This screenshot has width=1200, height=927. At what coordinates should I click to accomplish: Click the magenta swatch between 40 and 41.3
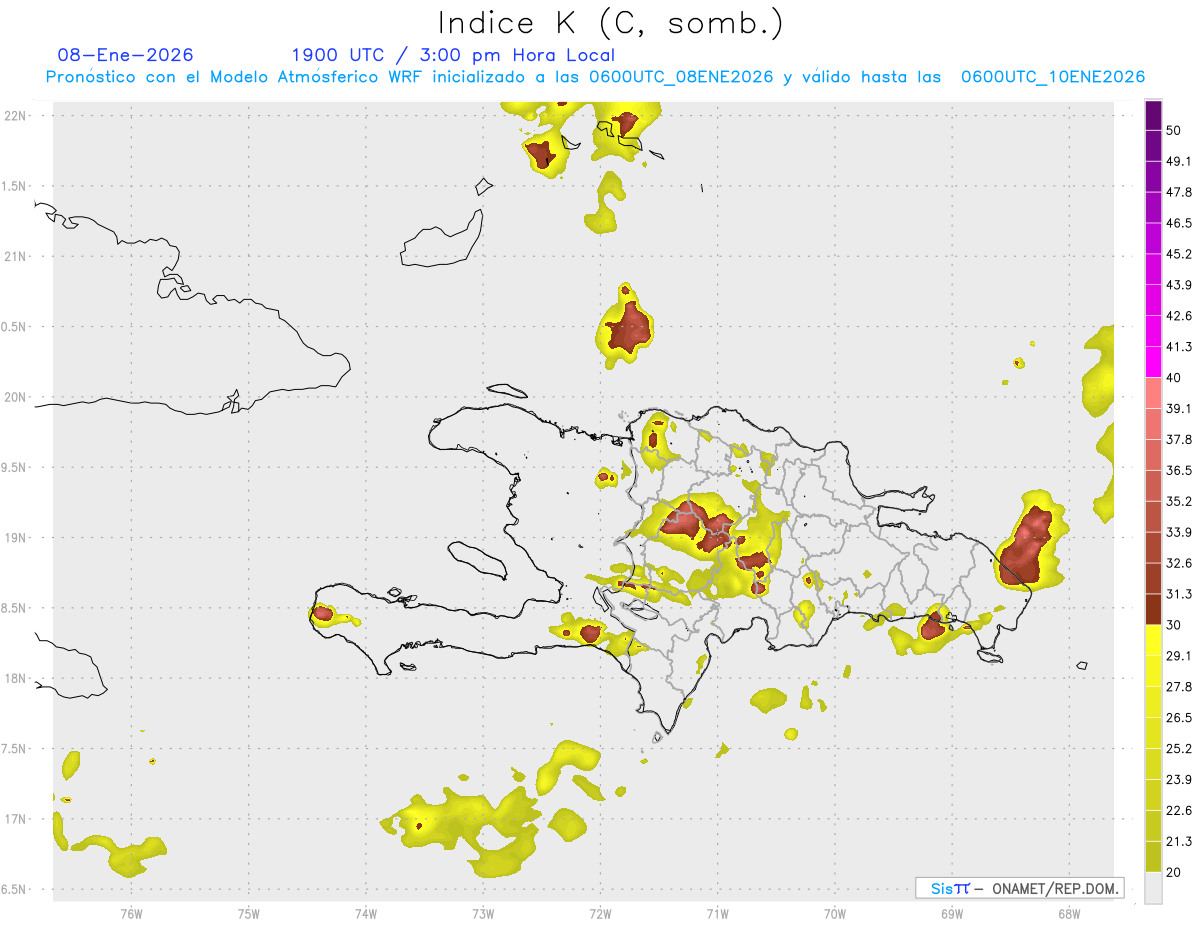[1153, 362]
